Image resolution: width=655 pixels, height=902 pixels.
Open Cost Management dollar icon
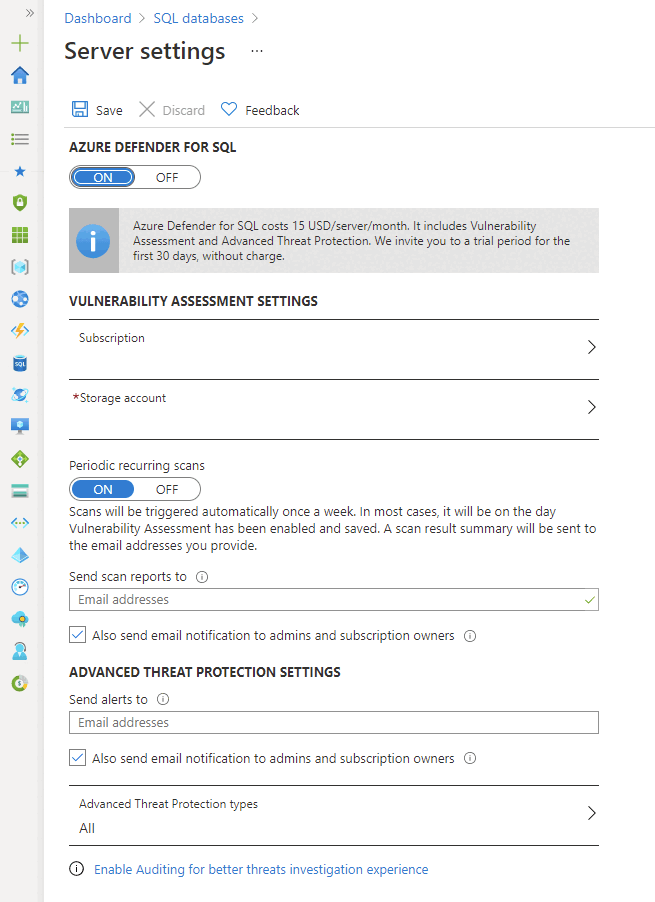(x=20, y=683)
